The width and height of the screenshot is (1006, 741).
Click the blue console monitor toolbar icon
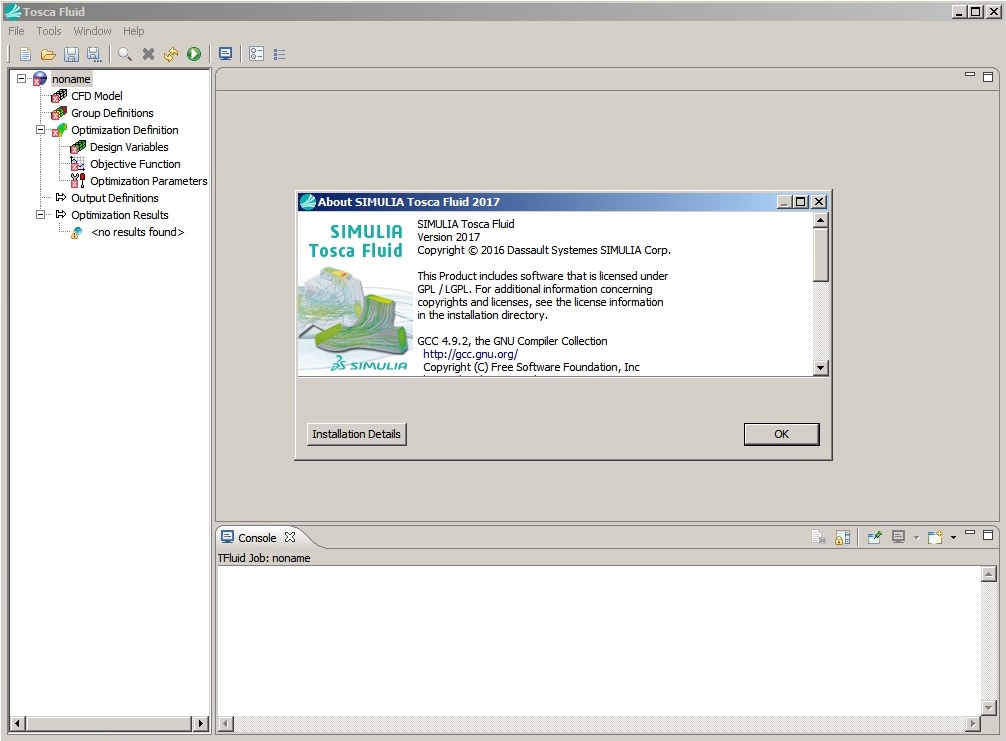[x=225, y=55]
